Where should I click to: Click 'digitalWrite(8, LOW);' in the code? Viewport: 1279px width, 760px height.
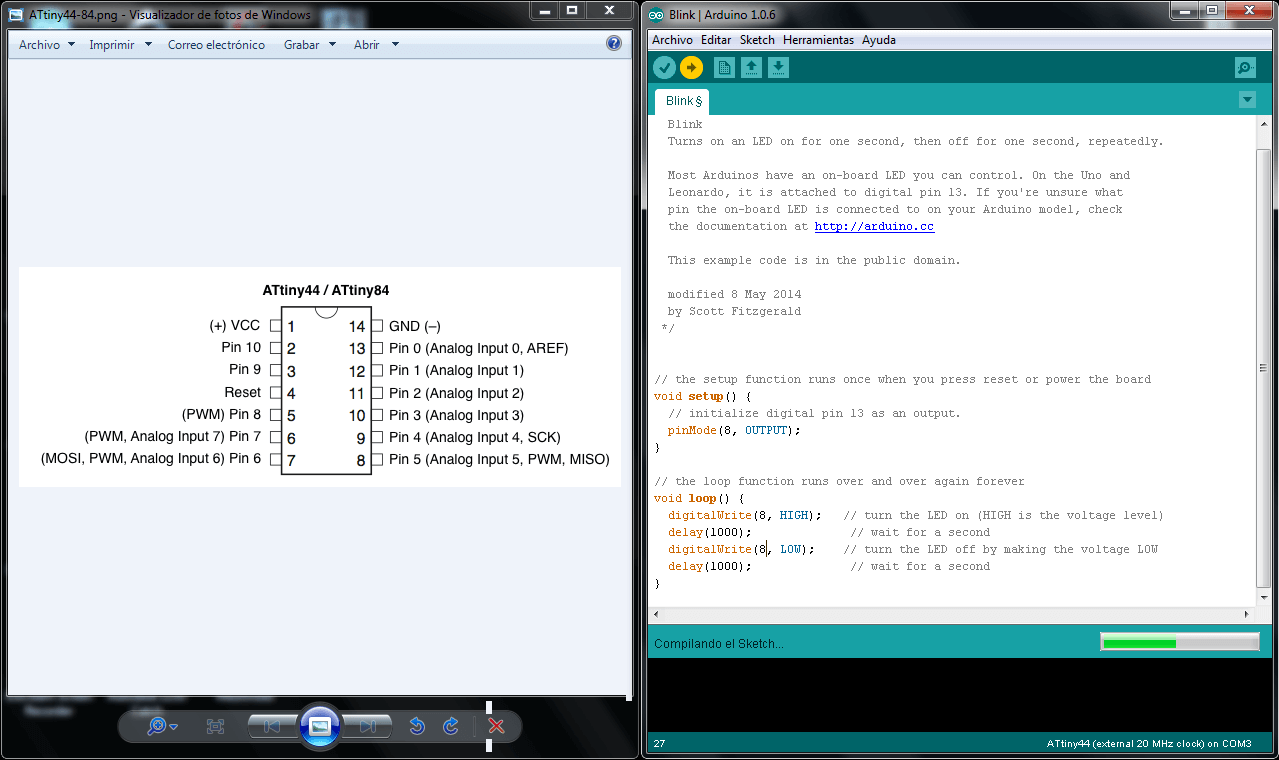(x=741, y=549)
